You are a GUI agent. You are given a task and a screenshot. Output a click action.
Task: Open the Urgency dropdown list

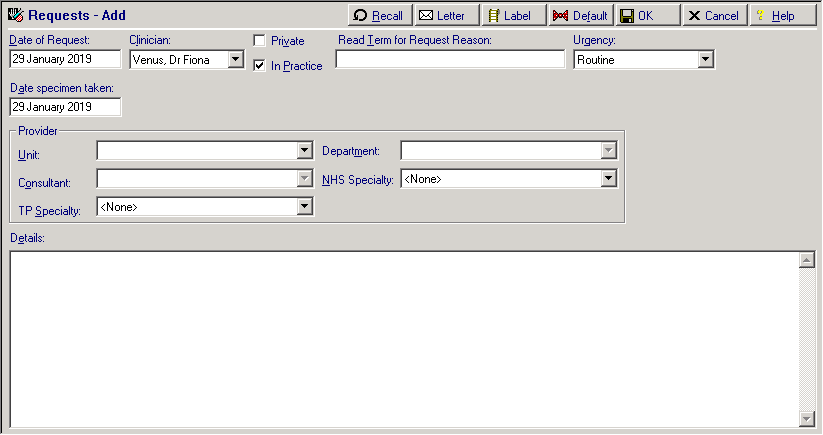705,60
